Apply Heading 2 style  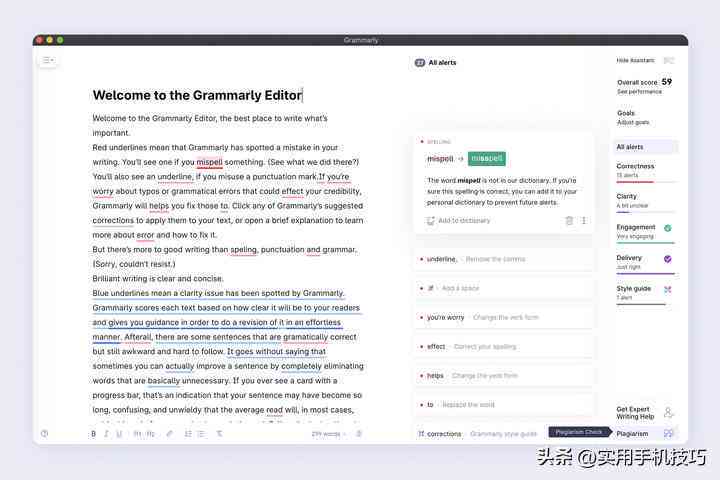click(151, 434)
